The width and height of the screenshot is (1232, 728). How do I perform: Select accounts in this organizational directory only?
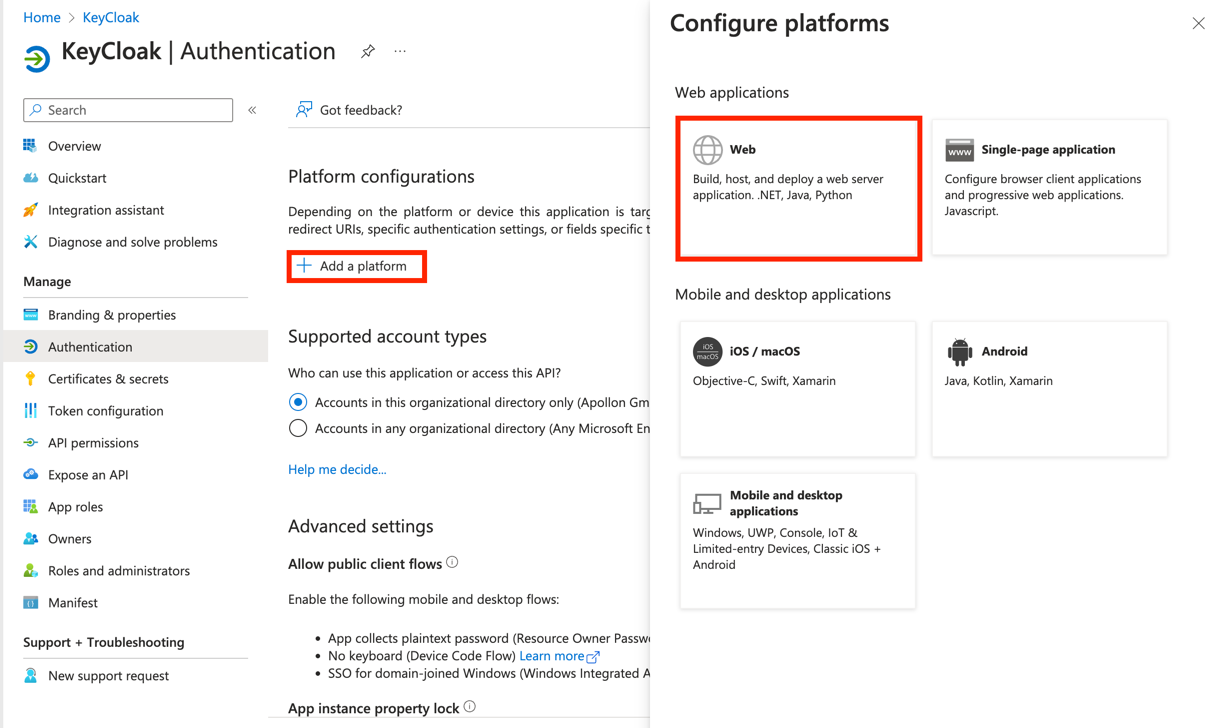coord(298,402)
